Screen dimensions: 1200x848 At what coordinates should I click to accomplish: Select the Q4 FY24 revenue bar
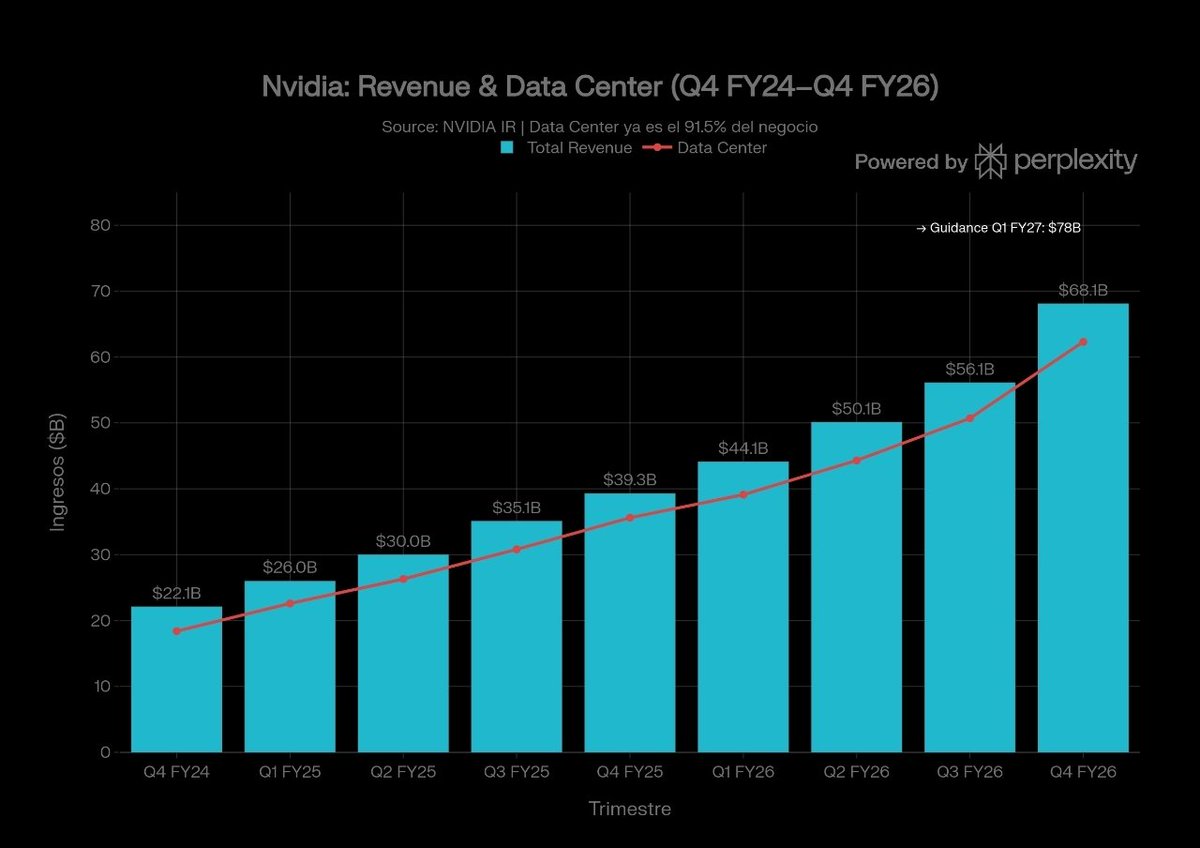[177, 679]
